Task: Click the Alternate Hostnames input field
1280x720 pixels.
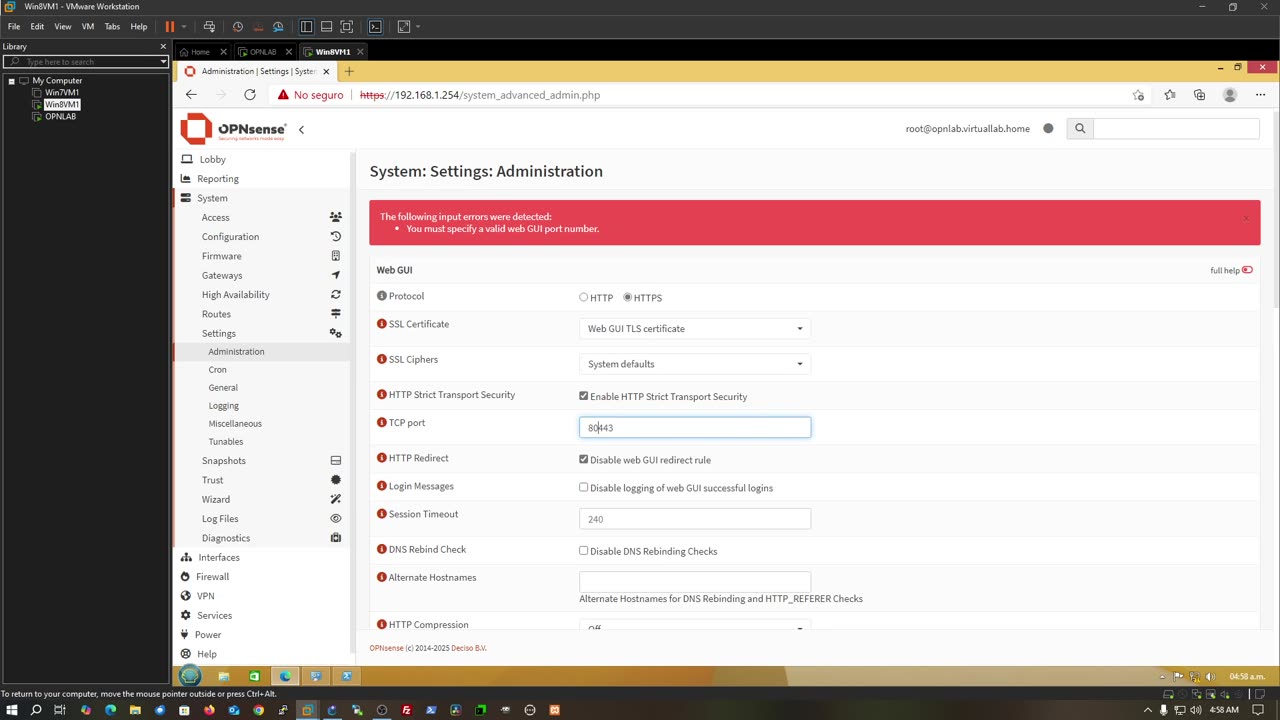Action: point(695,581)
